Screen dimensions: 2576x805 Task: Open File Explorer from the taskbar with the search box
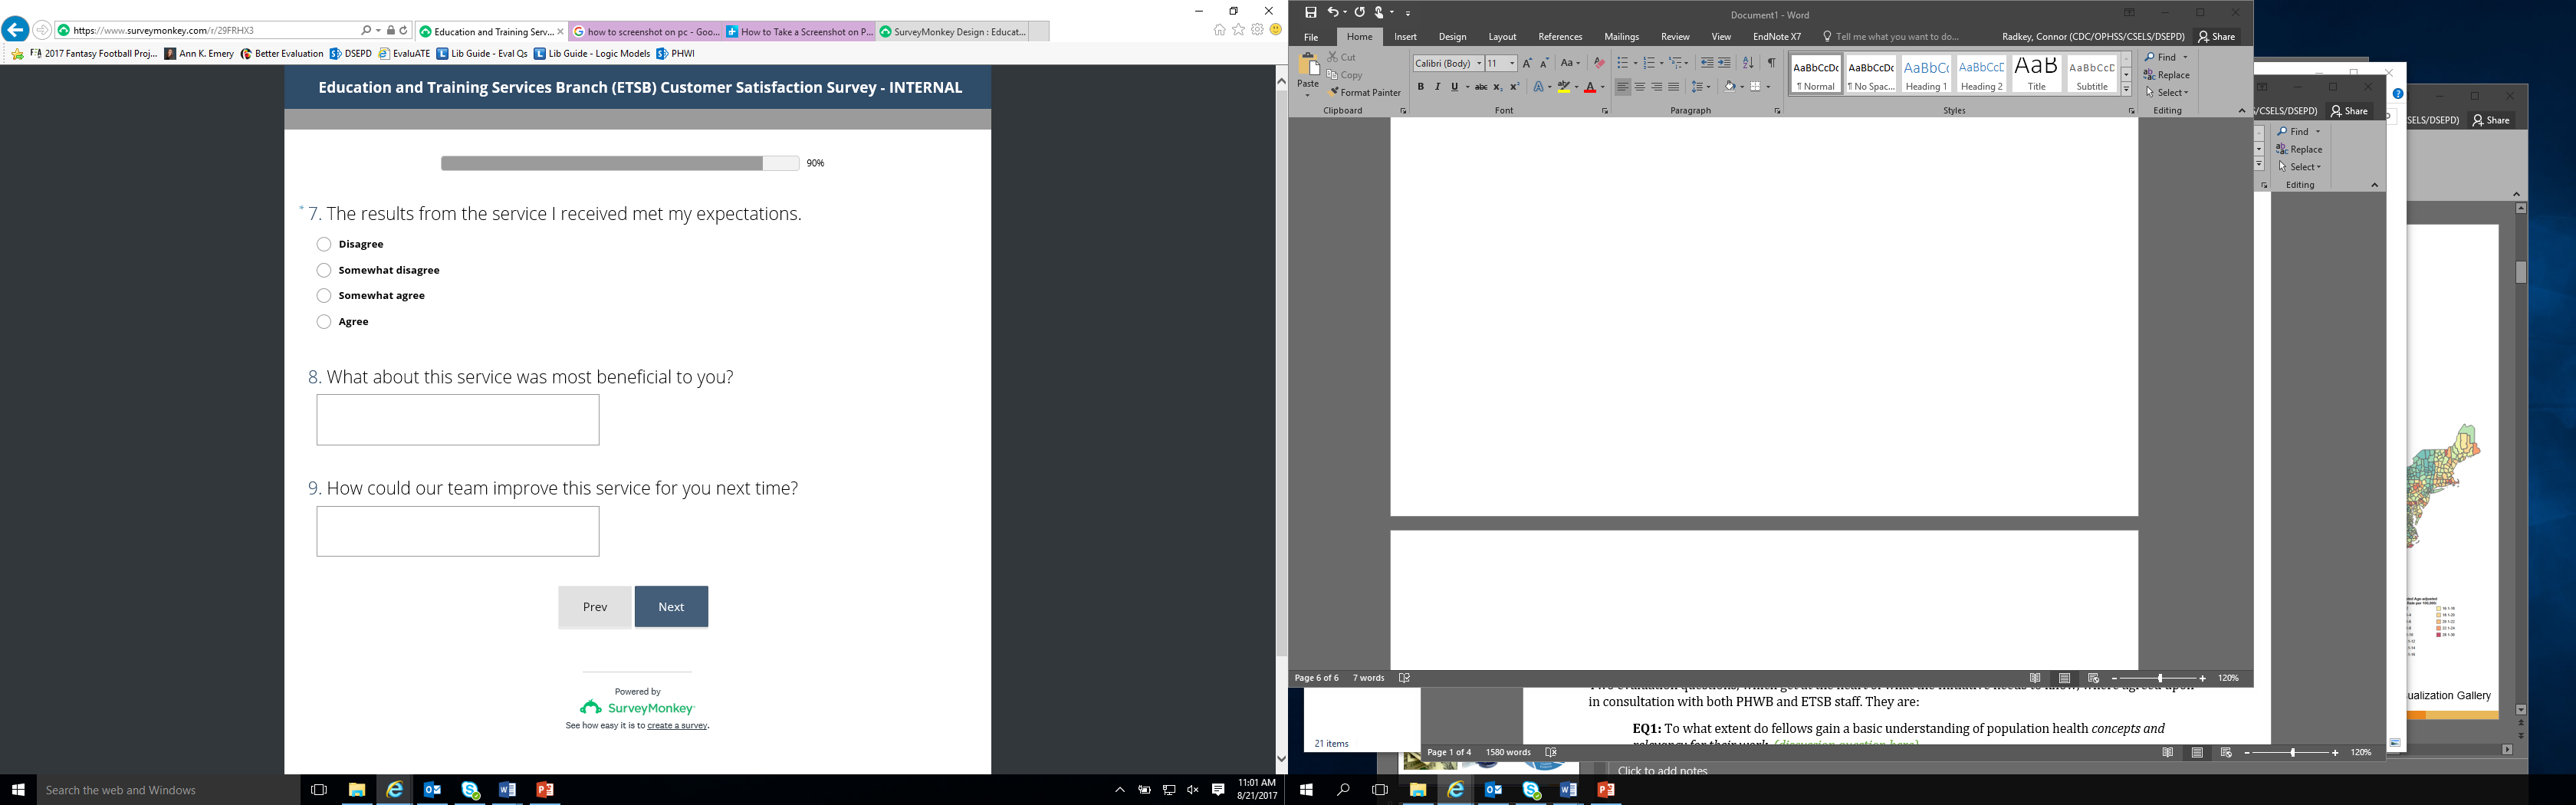tap(357, 790)
